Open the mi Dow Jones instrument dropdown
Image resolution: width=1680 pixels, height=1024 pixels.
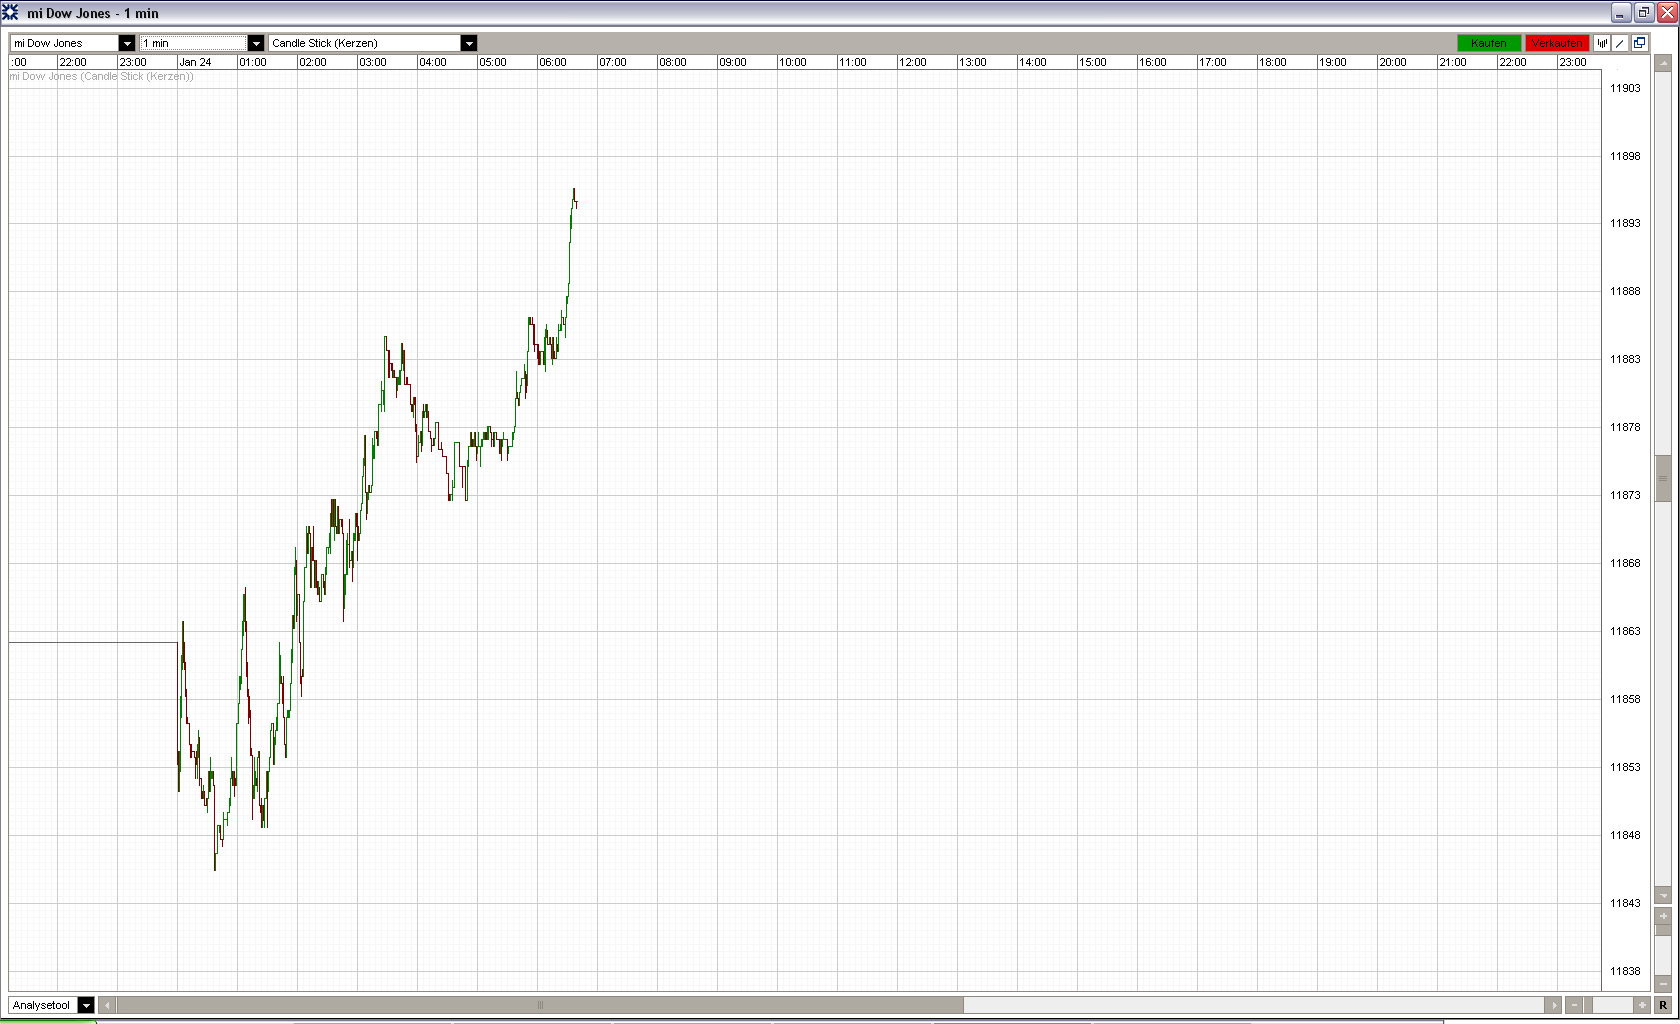pyautogui.click(x=127, y=43)
